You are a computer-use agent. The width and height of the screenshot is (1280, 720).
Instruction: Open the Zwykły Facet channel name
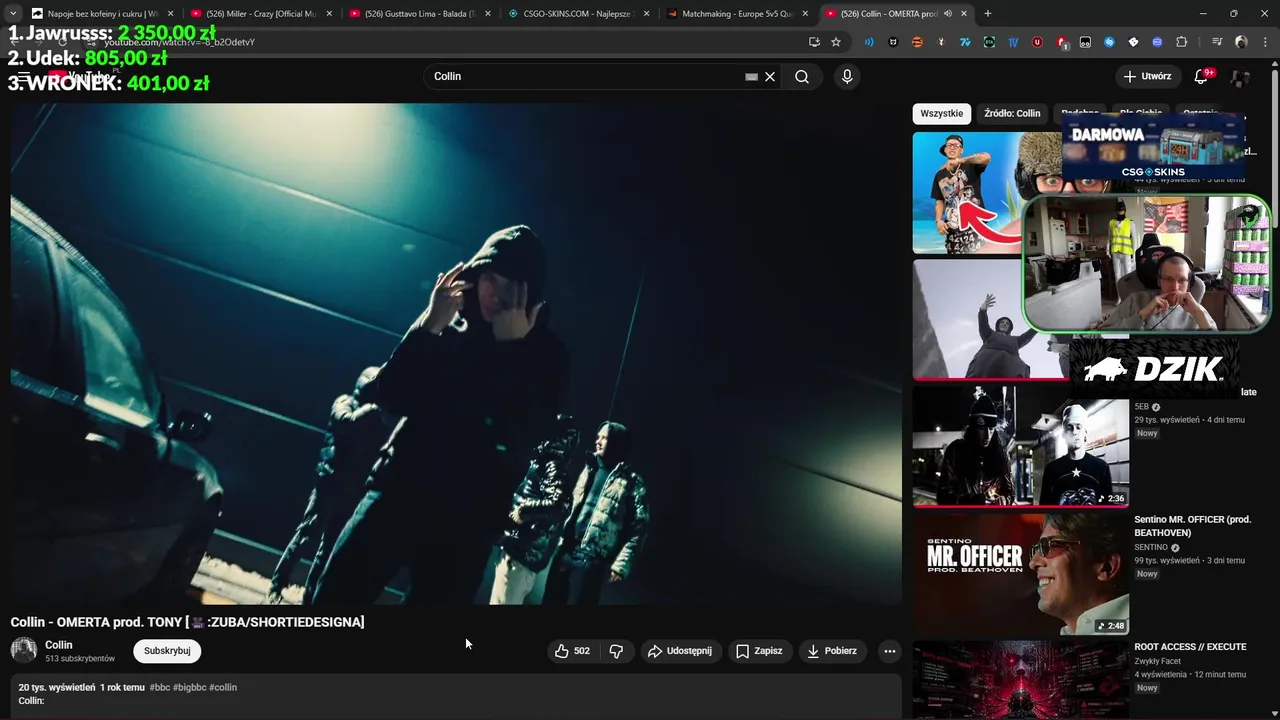[x=1158, y=661]
